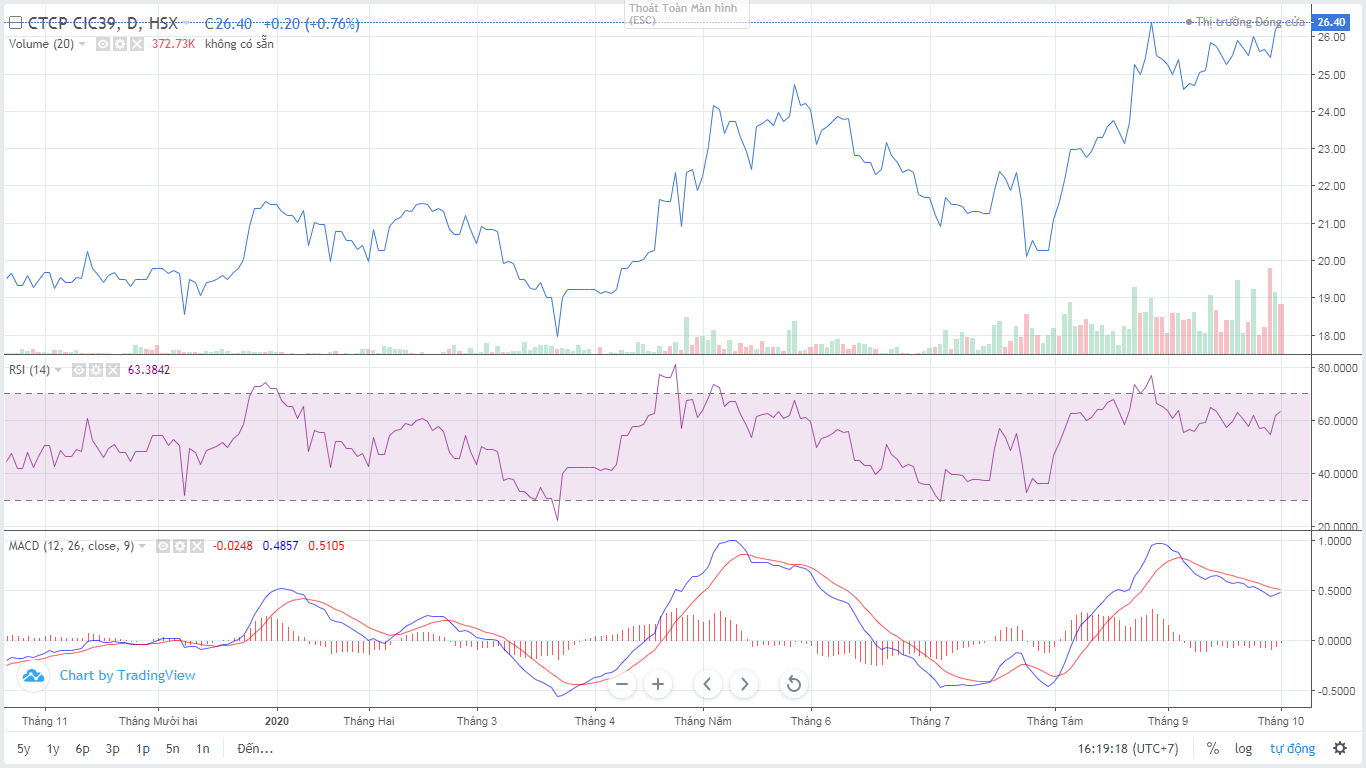This screenshot has width=1366, height=768.
Task: Expand the RSI (14) indicator dropdown arrow
Action: [x=59, y=370]
